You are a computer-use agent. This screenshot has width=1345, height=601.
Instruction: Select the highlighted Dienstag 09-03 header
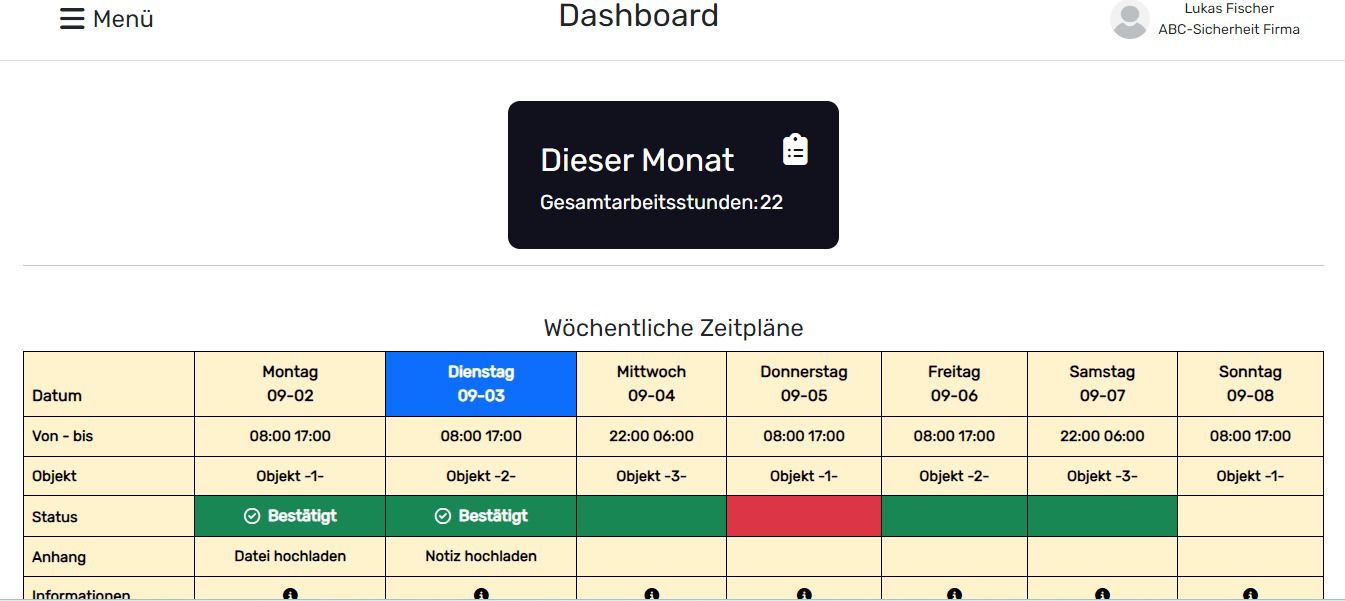click(481, 384)
